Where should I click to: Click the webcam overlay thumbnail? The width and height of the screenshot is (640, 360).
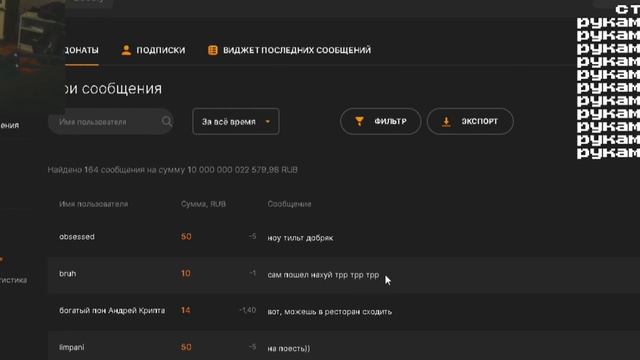pos(33,57)
